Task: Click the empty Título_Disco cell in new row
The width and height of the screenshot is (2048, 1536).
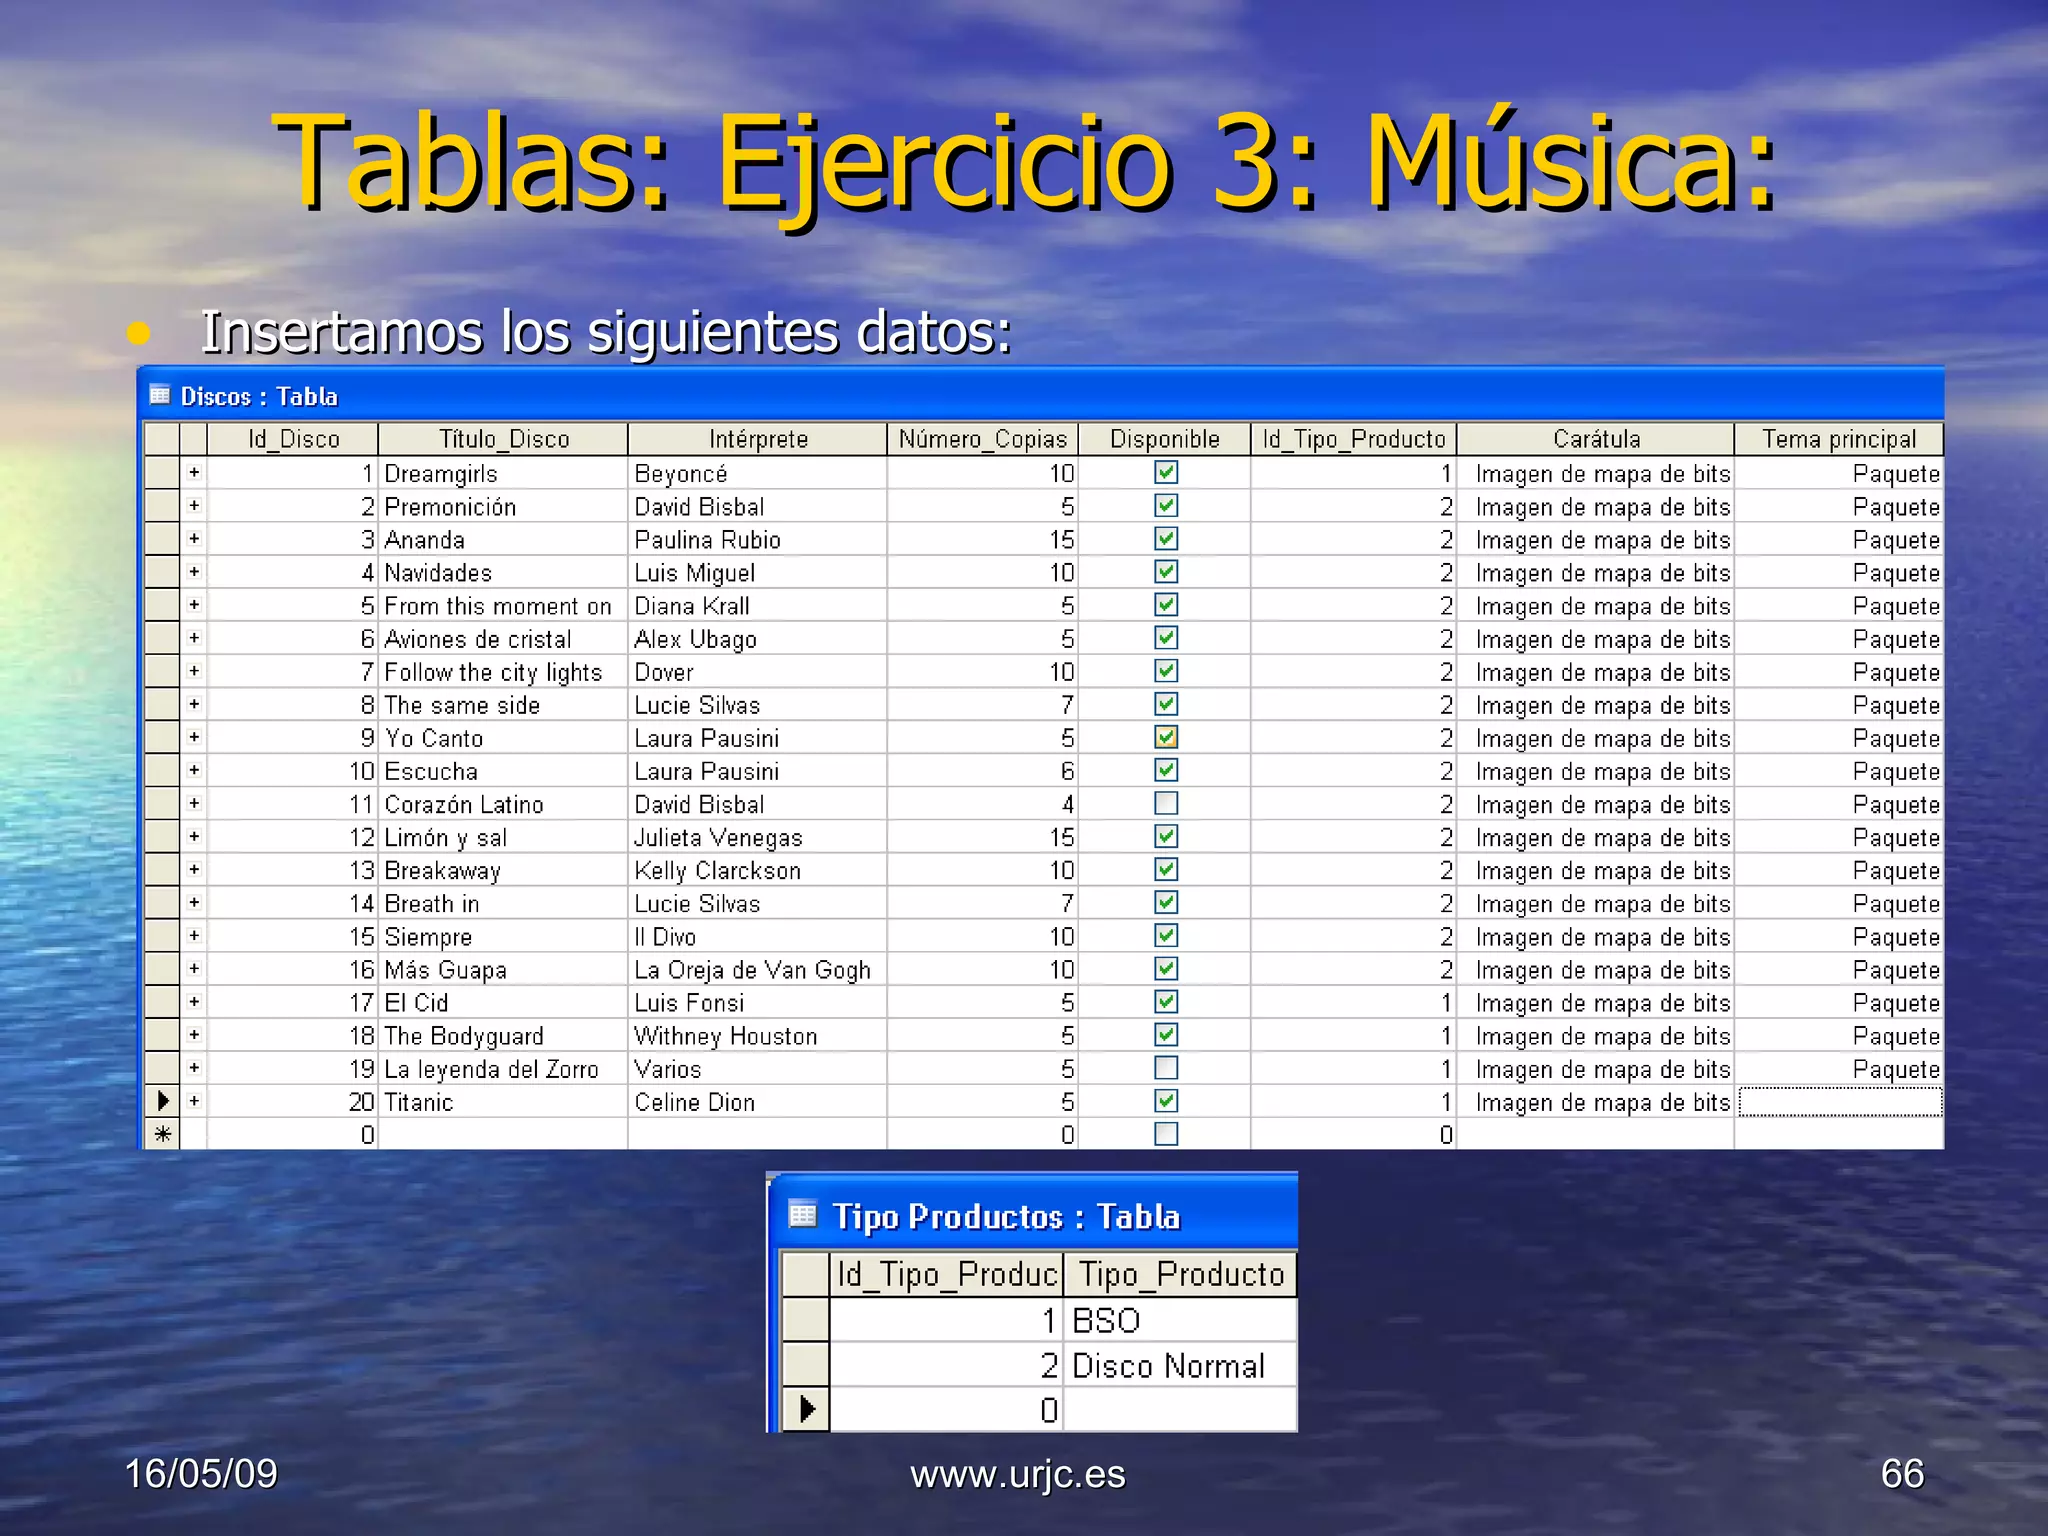Action: (503, 1134)
